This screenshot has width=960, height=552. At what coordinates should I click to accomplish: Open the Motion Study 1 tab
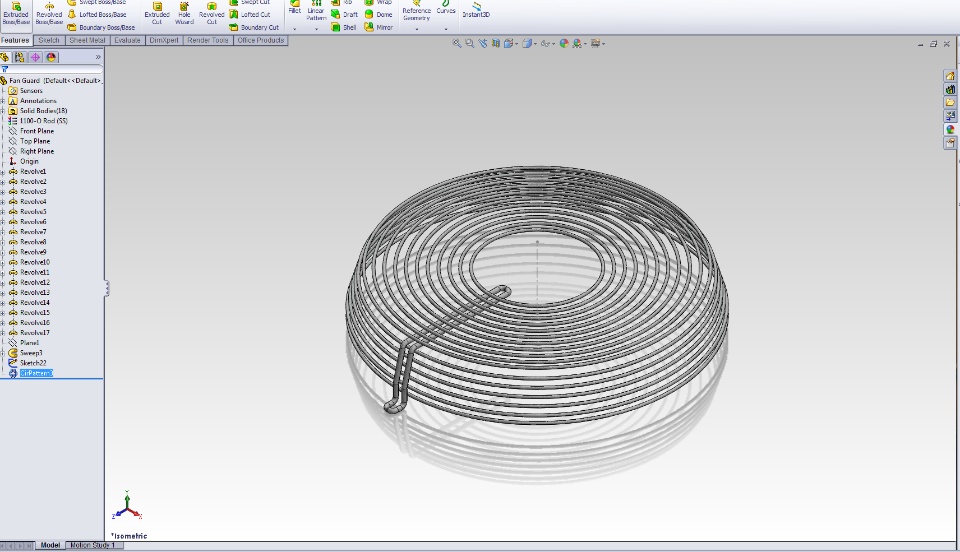pos(92,546)
